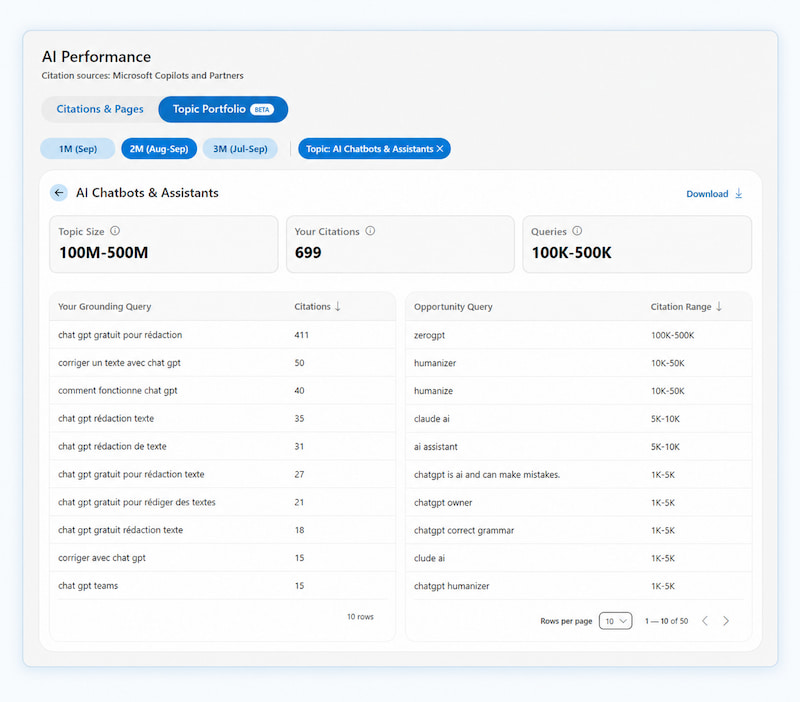Click the 411 citations value

click(302, 335)
